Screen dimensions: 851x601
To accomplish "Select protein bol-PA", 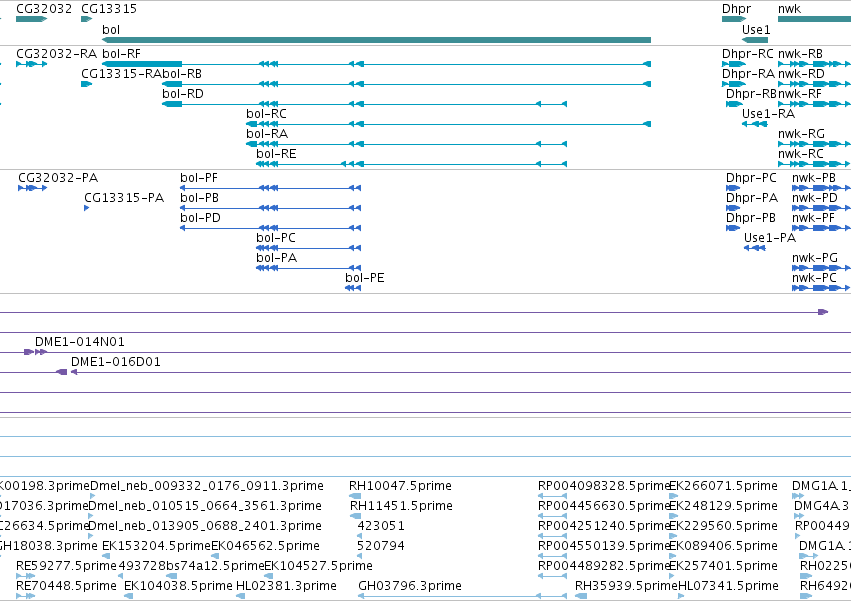I will point(308,268).
